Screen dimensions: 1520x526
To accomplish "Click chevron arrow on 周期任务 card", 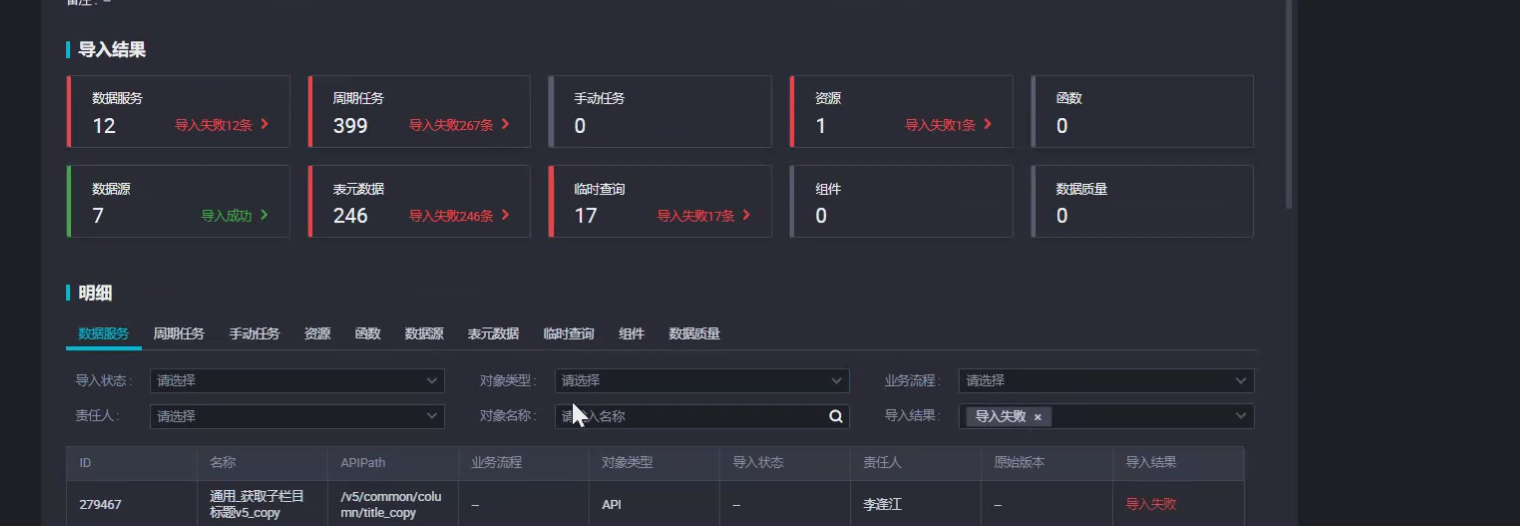I will [505, 125].
